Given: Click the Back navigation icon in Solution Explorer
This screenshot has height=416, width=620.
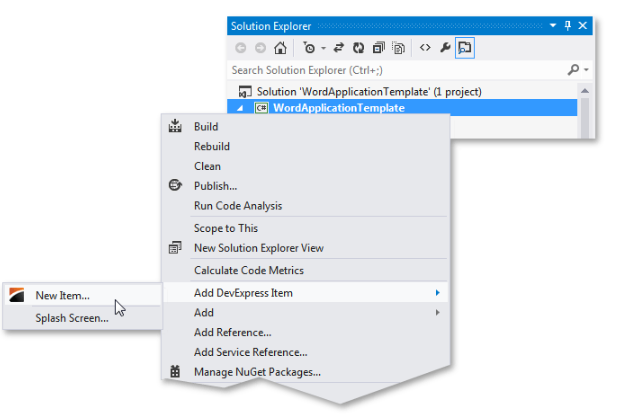Looking at the screenshot, I should (240, 48).
